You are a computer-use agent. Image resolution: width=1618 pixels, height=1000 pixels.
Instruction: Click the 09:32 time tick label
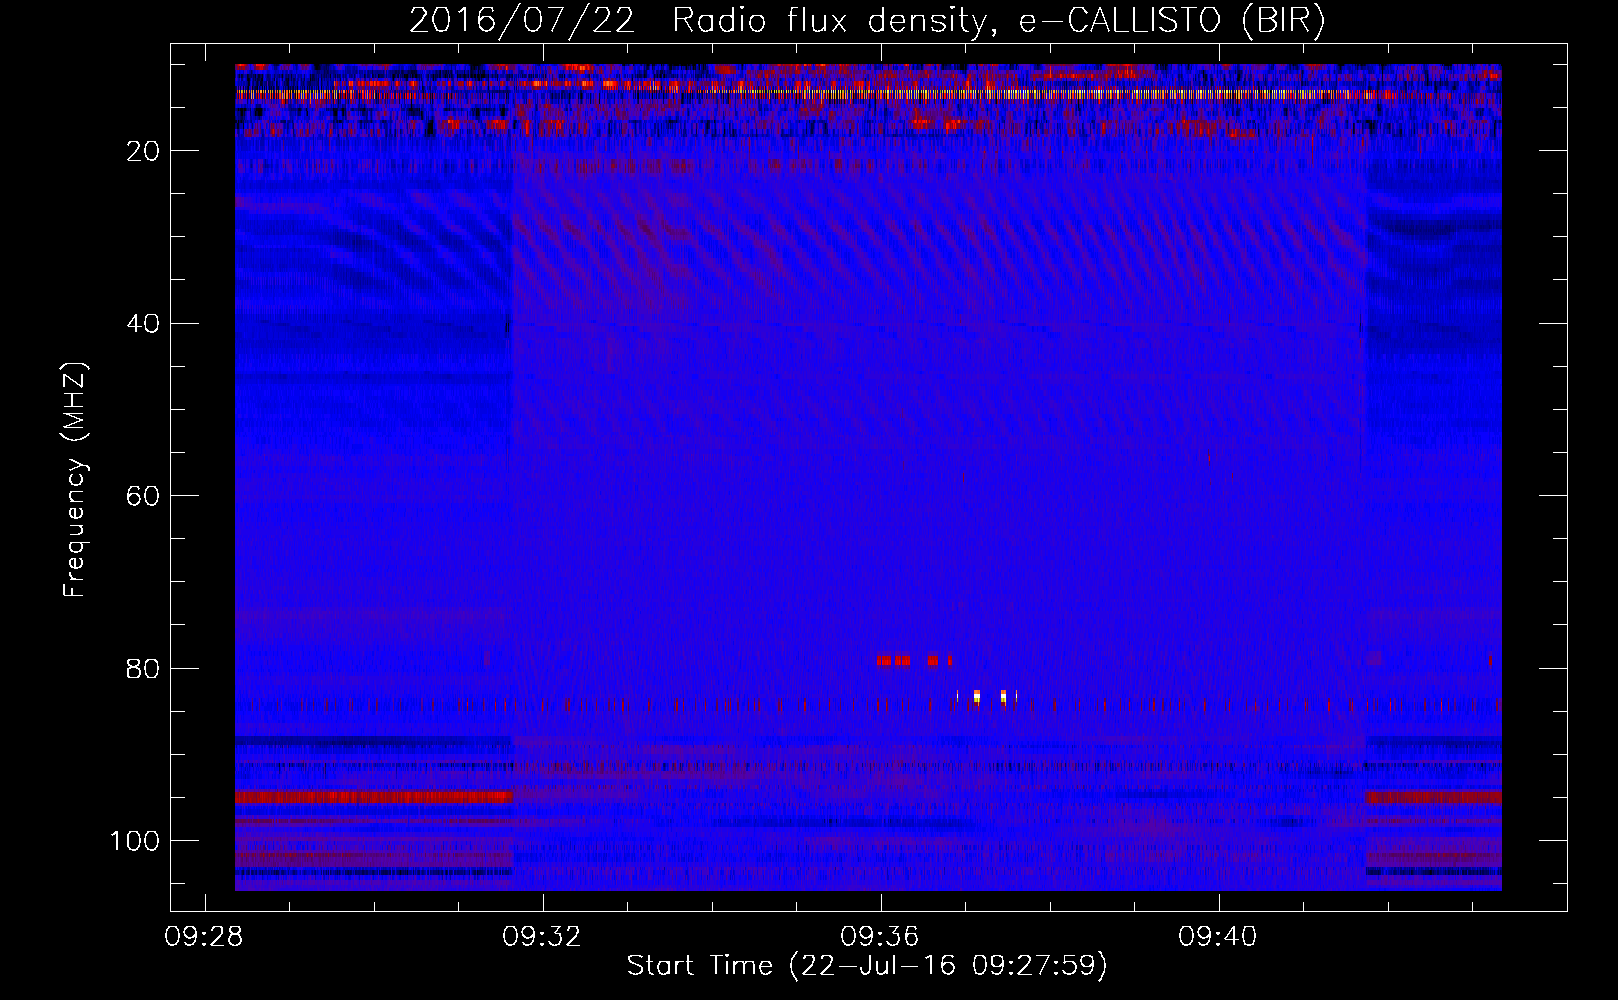click(x=542, y=938)
